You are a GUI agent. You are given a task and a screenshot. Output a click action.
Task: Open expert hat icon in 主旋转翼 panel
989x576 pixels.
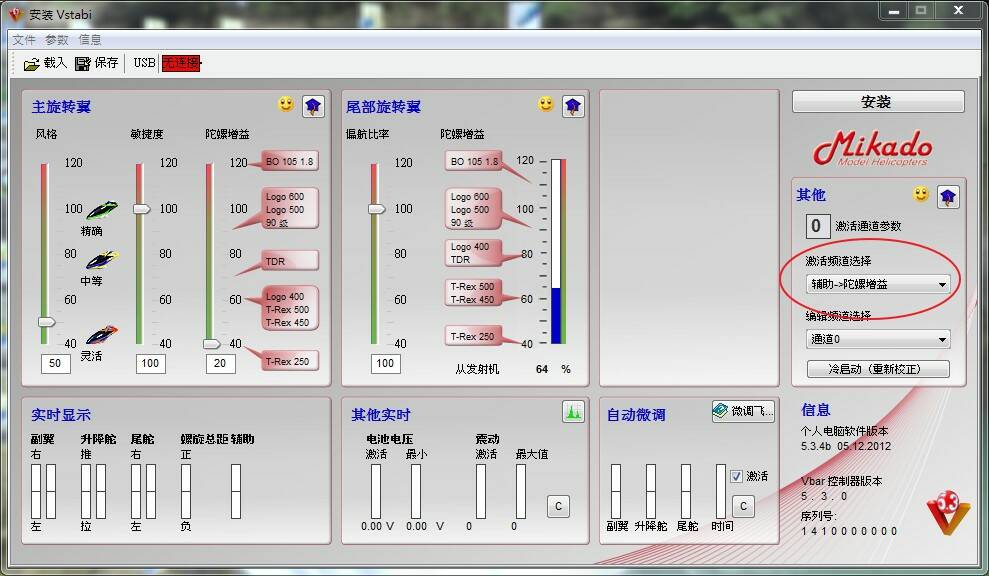(x=313, y=106)
